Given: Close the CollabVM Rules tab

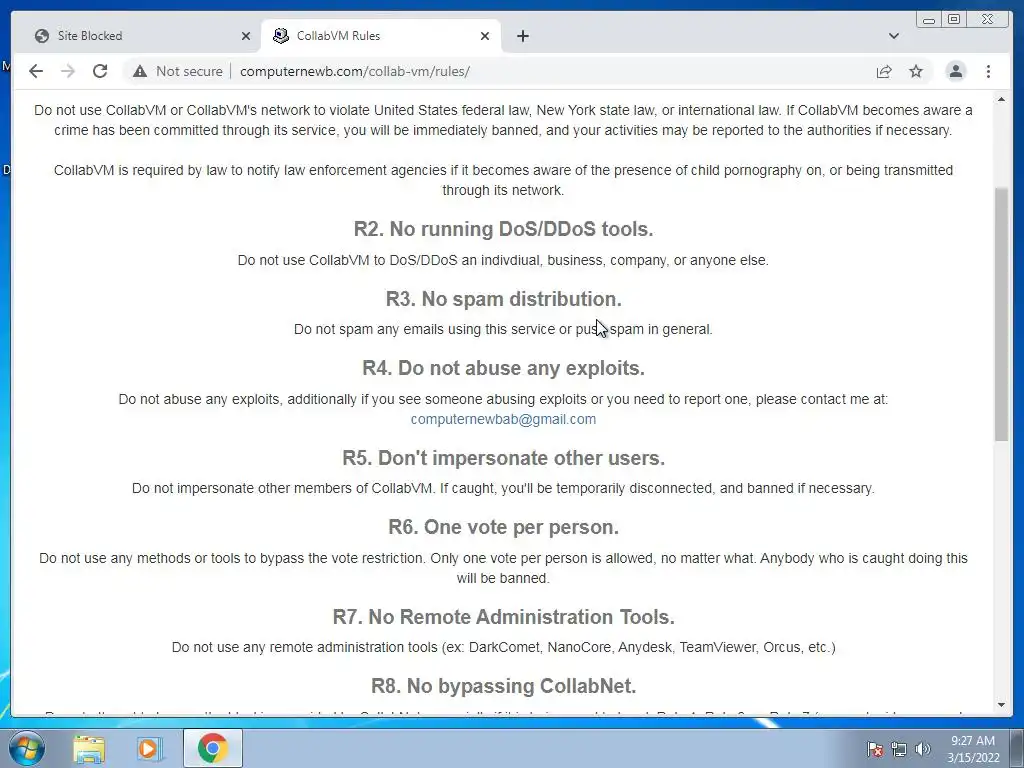Looking at the screenshot, I should [485, 36].
